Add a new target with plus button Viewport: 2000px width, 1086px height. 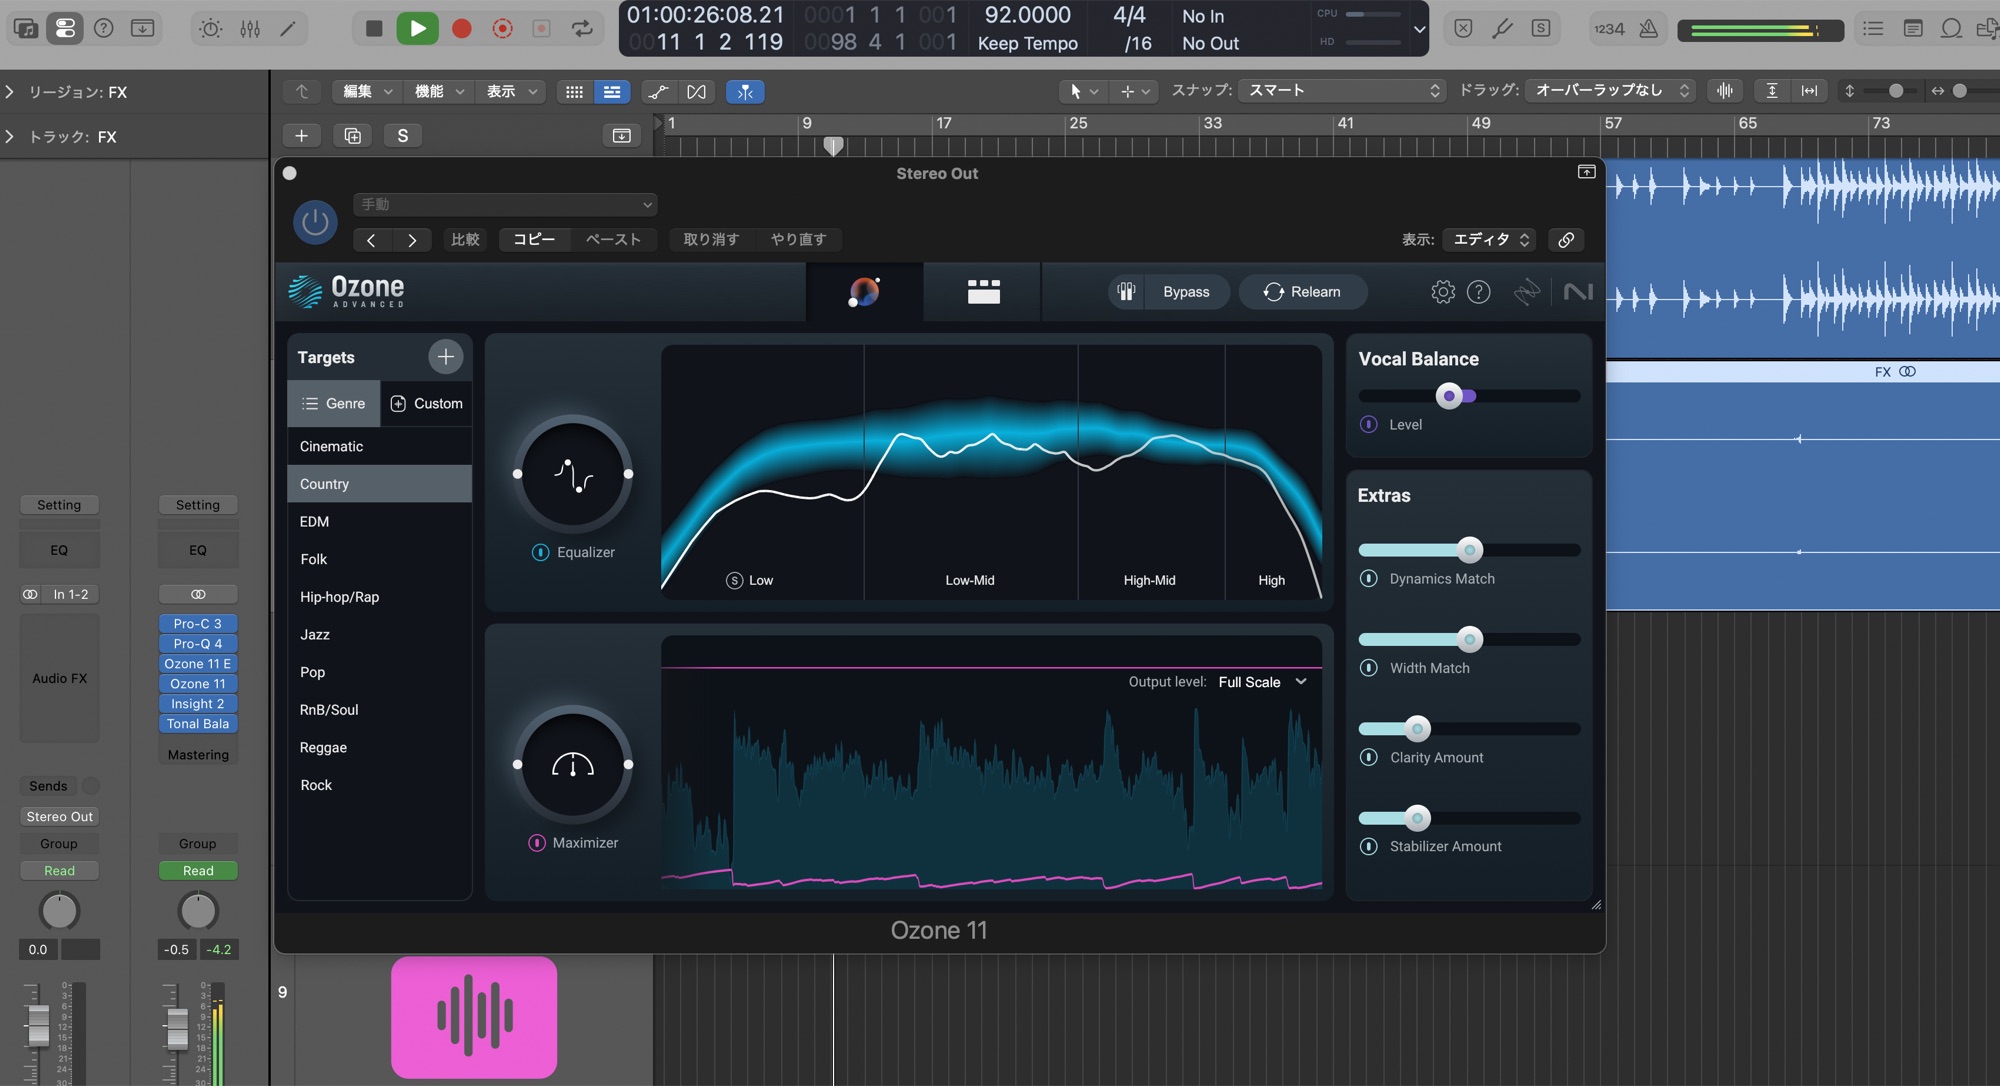coord(446,357)
